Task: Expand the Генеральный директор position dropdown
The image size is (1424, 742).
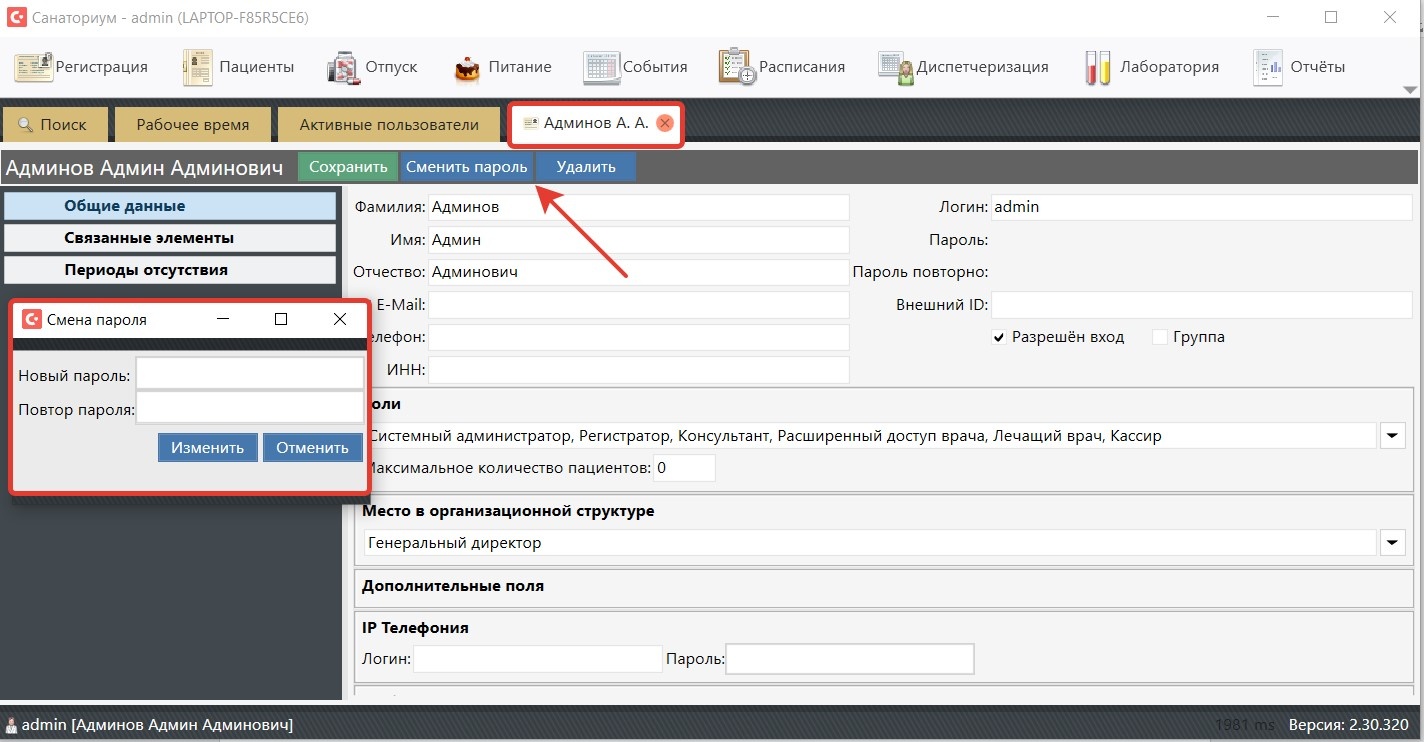Action: 1393,543
